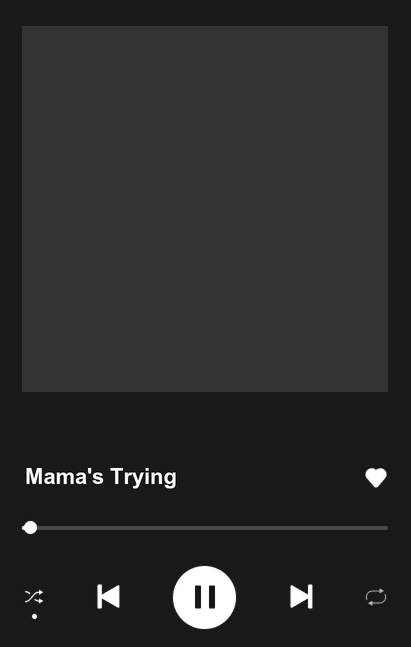Remove Mama's Trying from liked songs

click(376, 478)
